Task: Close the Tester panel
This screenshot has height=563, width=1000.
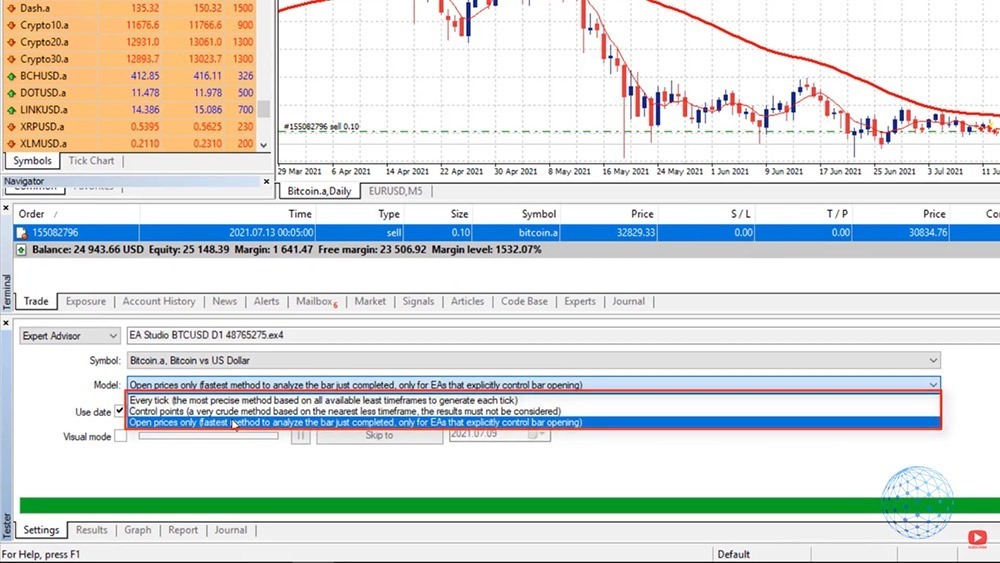Action: click(6, 323)
